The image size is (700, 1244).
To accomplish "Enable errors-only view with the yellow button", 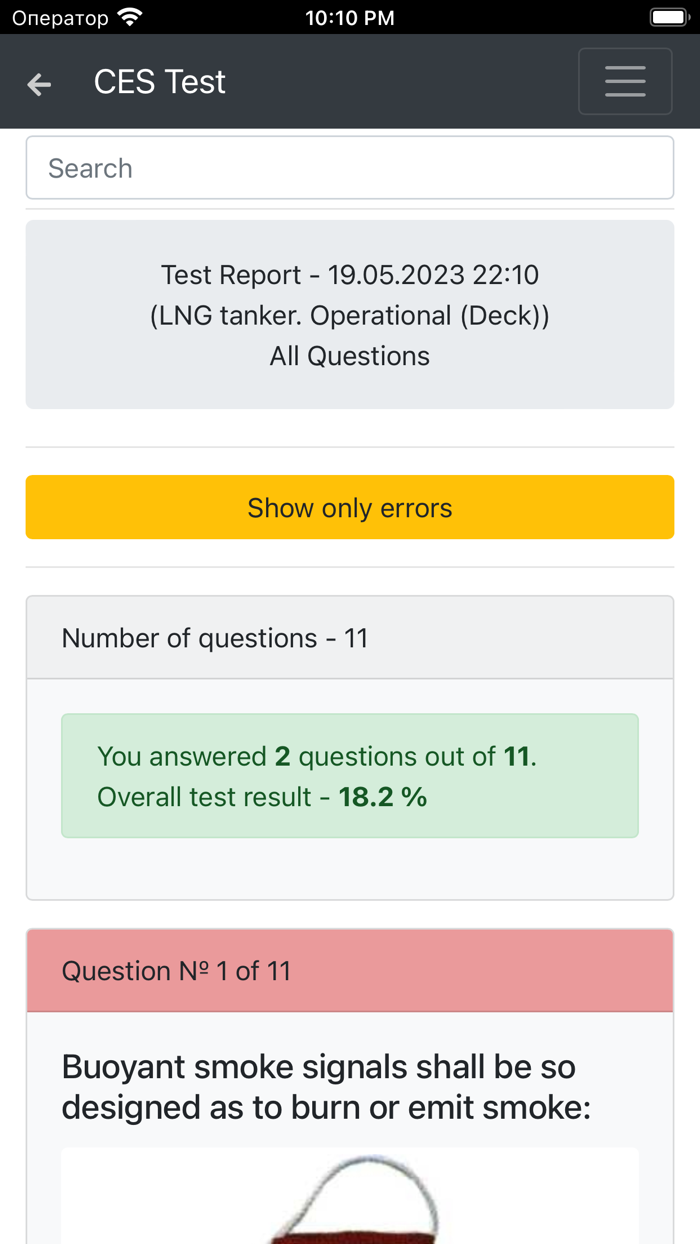I will click(x=350, y=507).
